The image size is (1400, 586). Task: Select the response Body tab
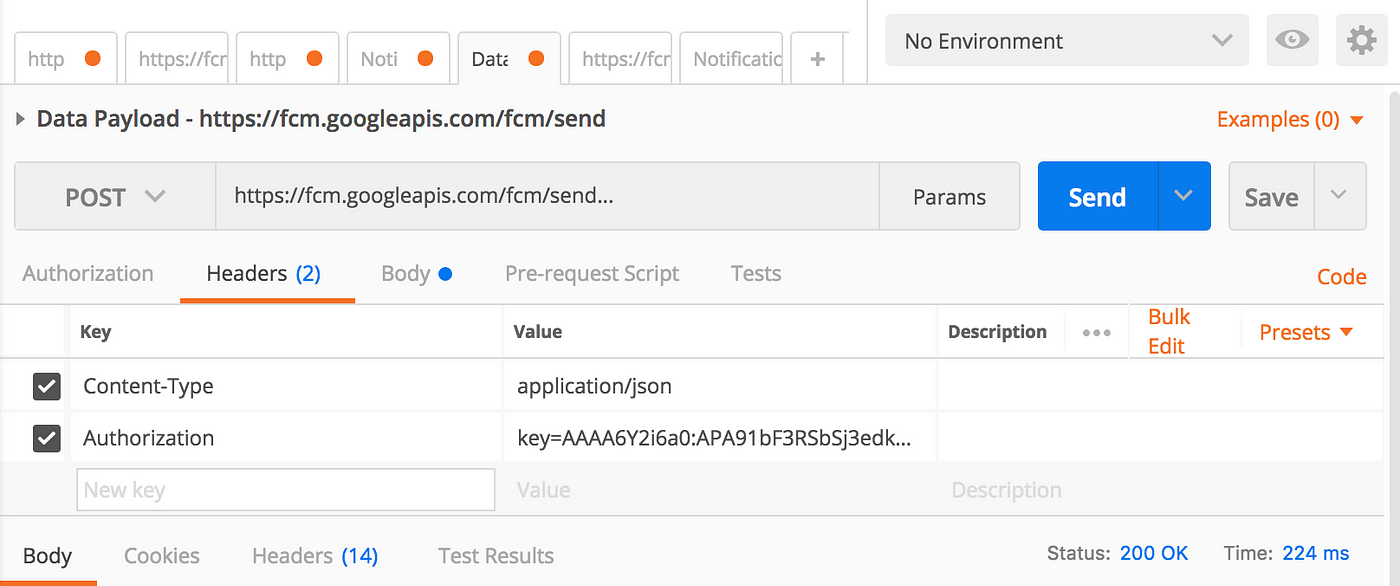47,556
